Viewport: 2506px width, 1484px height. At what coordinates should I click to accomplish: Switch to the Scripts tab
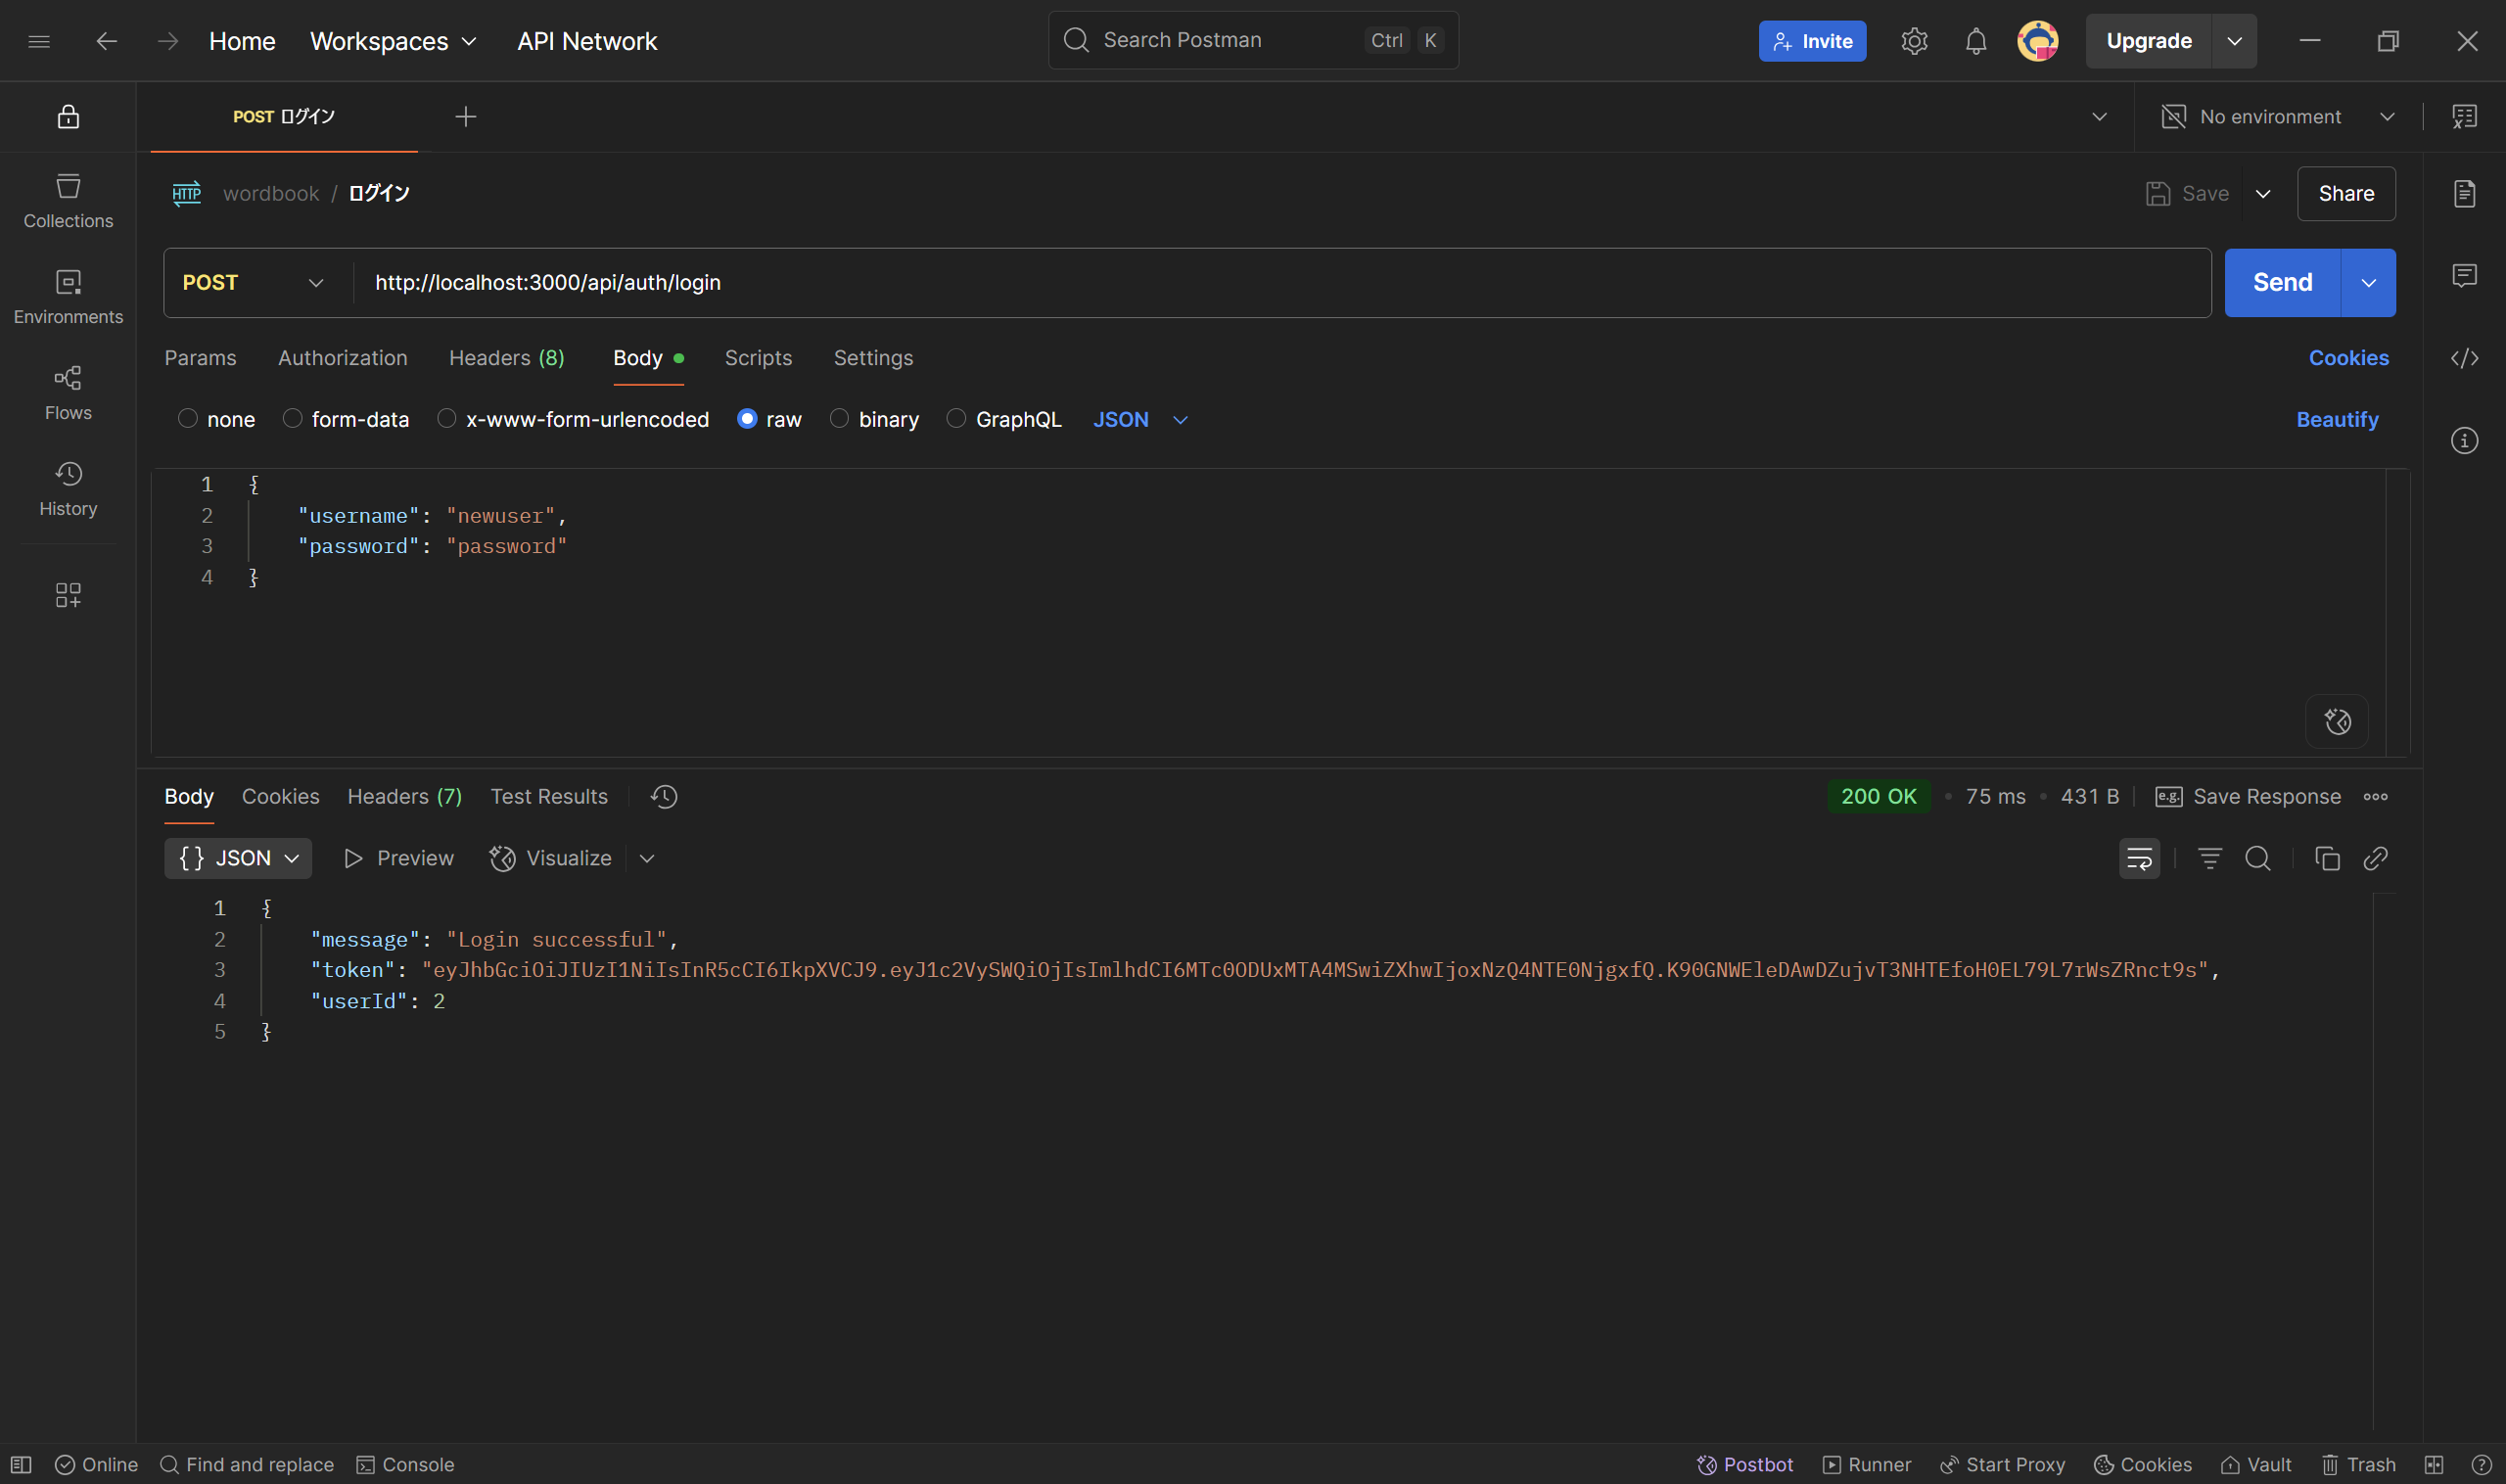coord(758,358)
